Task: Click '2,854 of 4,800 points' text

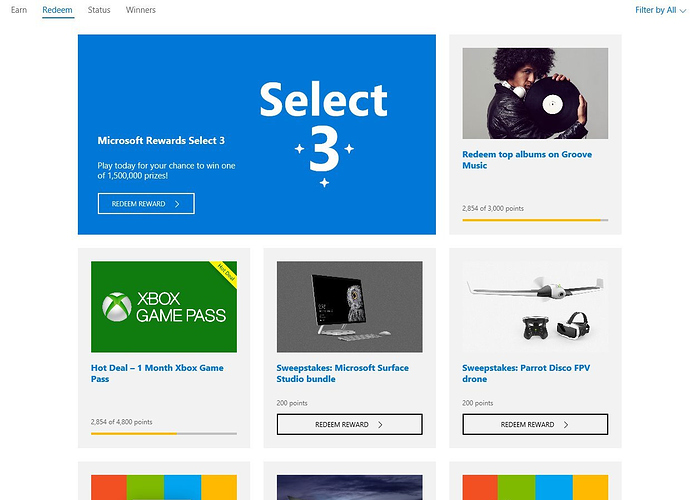Action: point(121,422)
